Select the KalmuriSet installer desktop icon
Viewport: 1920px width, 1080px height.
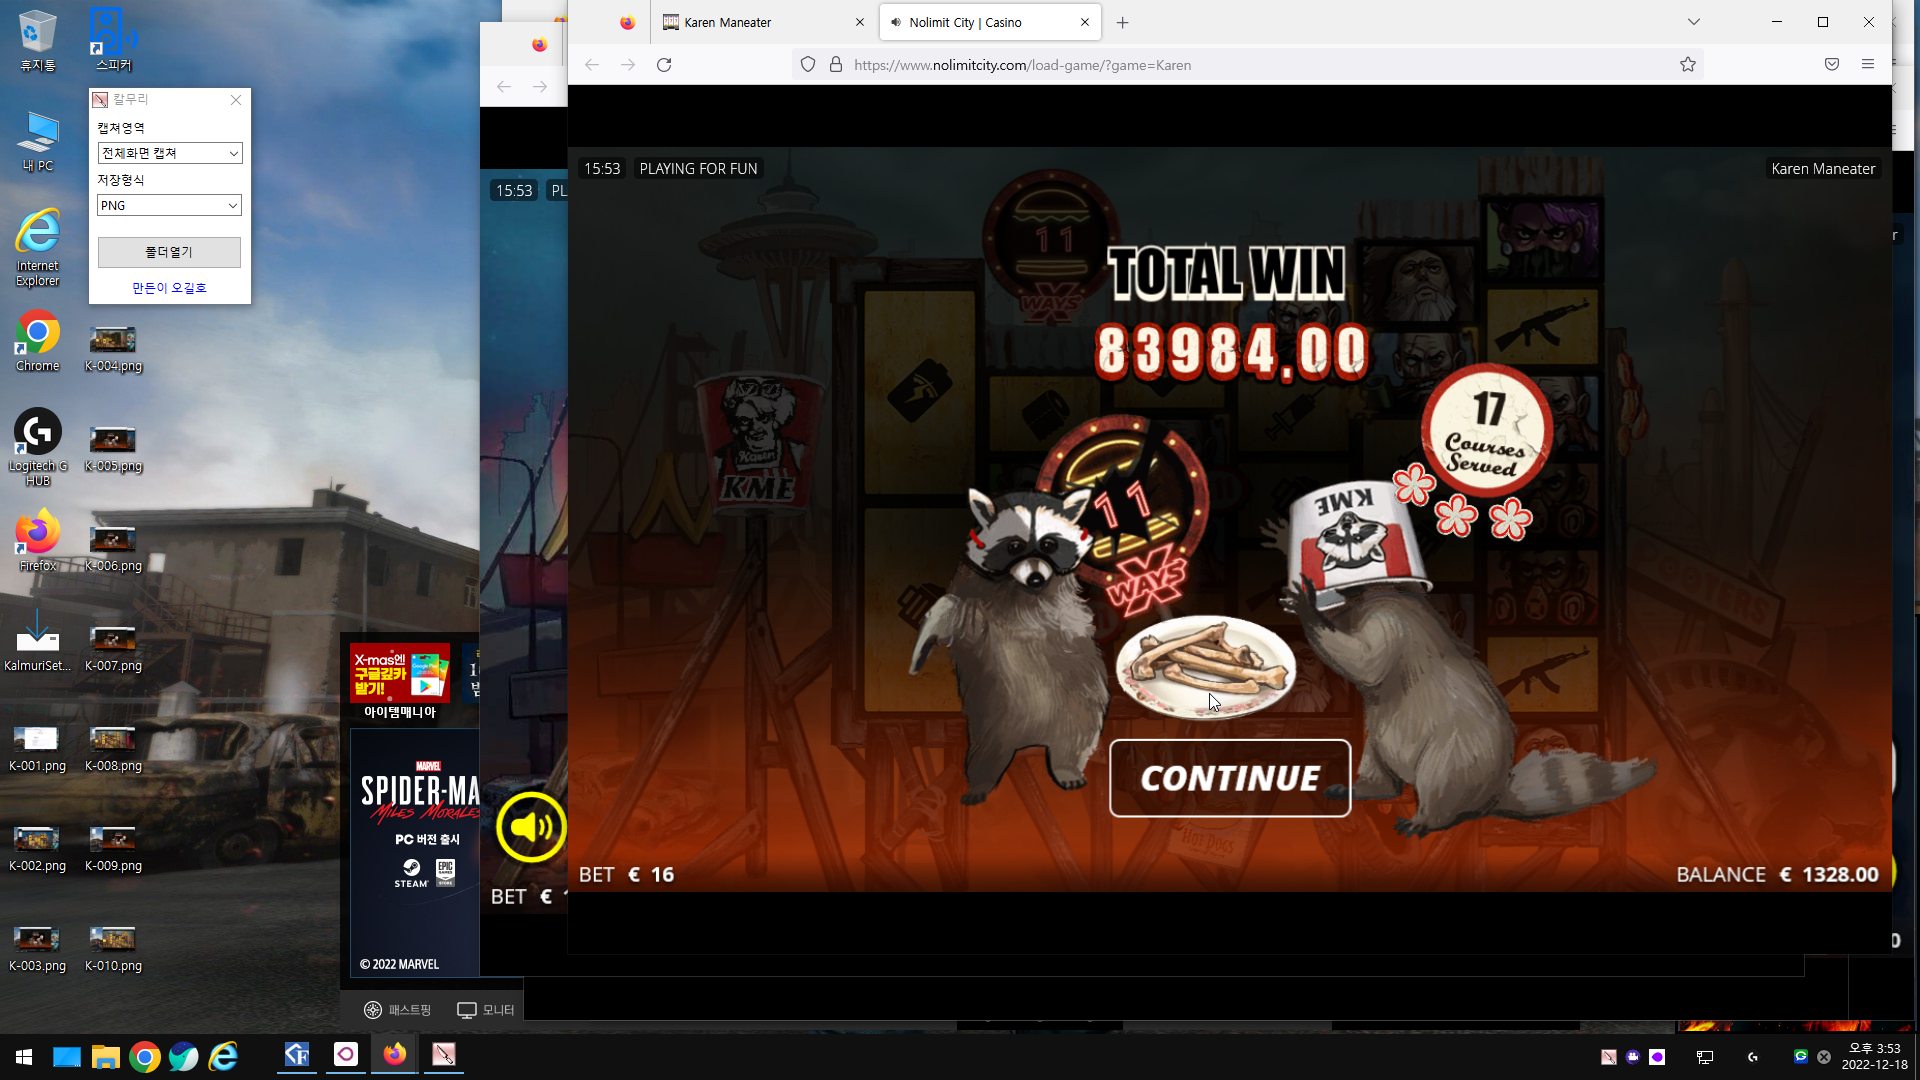(37, 641)
